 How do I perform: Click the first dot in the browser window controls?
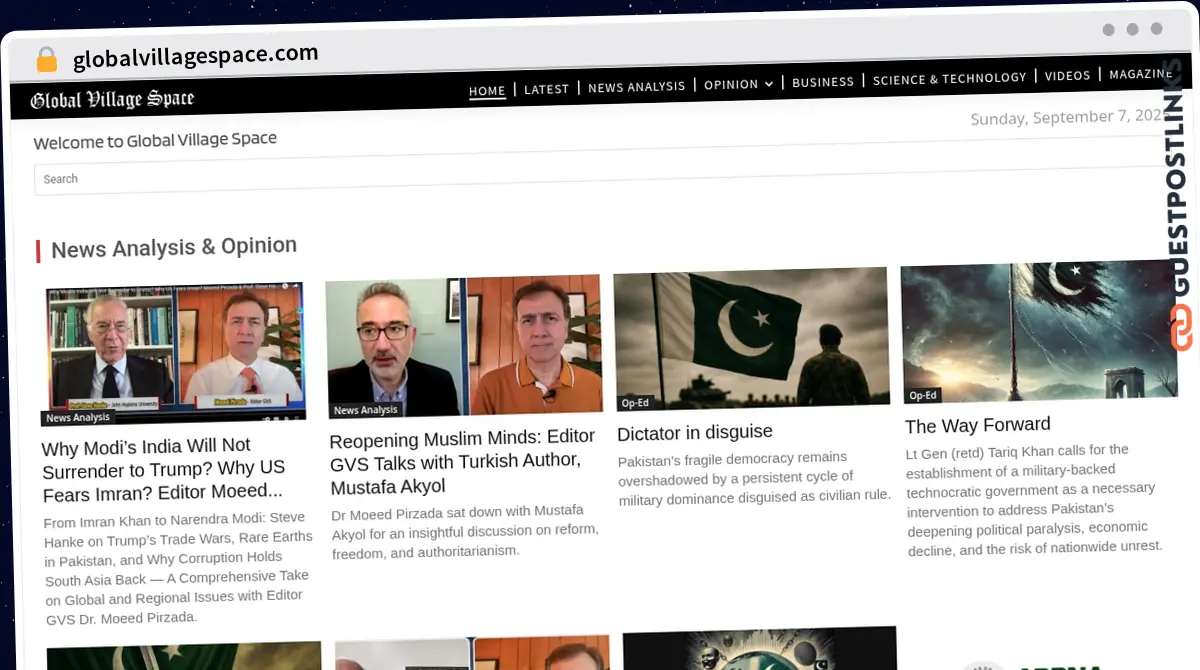(x=1109, y=29)
